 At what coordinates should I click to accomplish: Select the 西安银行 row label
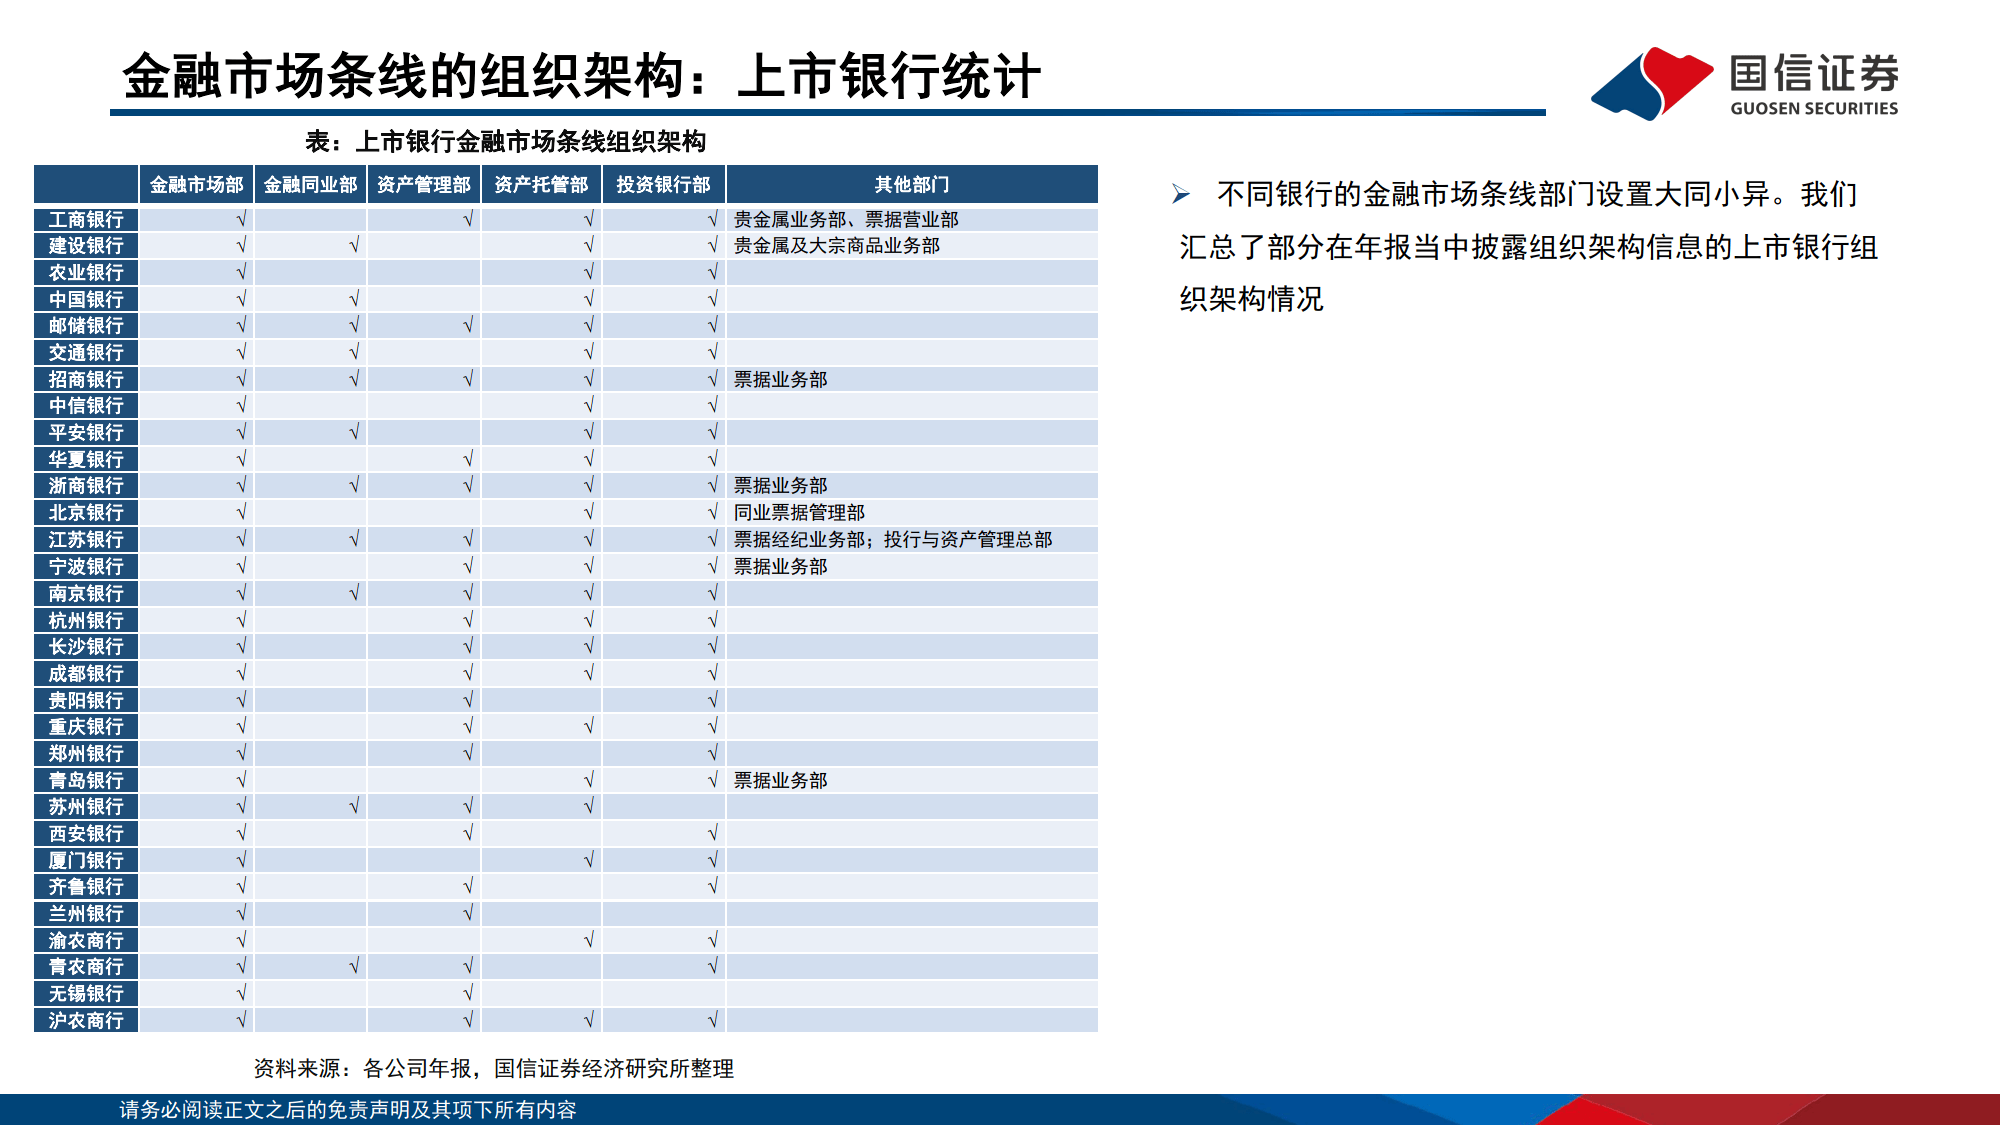[86, 834]
